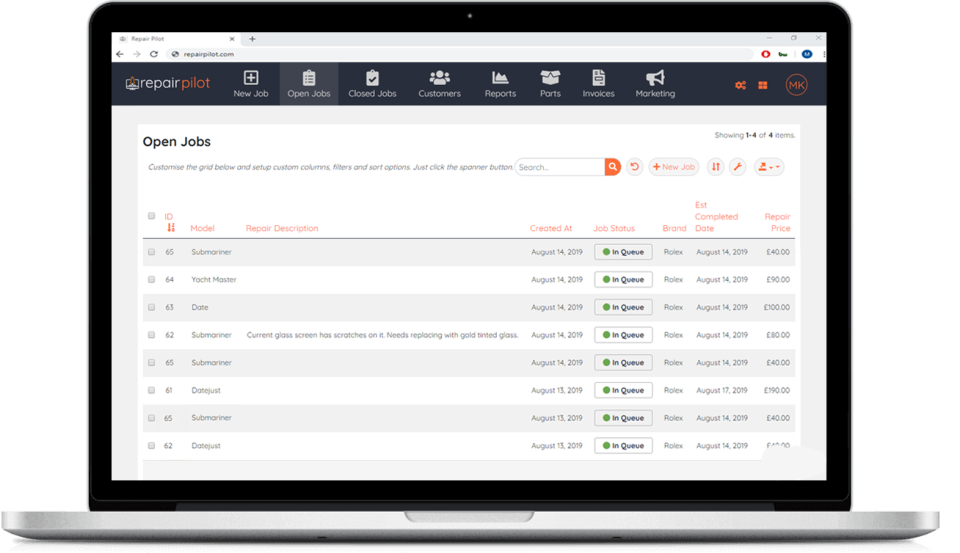
Task: Check the Submariner row created August 13
Action: pos(151,418)
